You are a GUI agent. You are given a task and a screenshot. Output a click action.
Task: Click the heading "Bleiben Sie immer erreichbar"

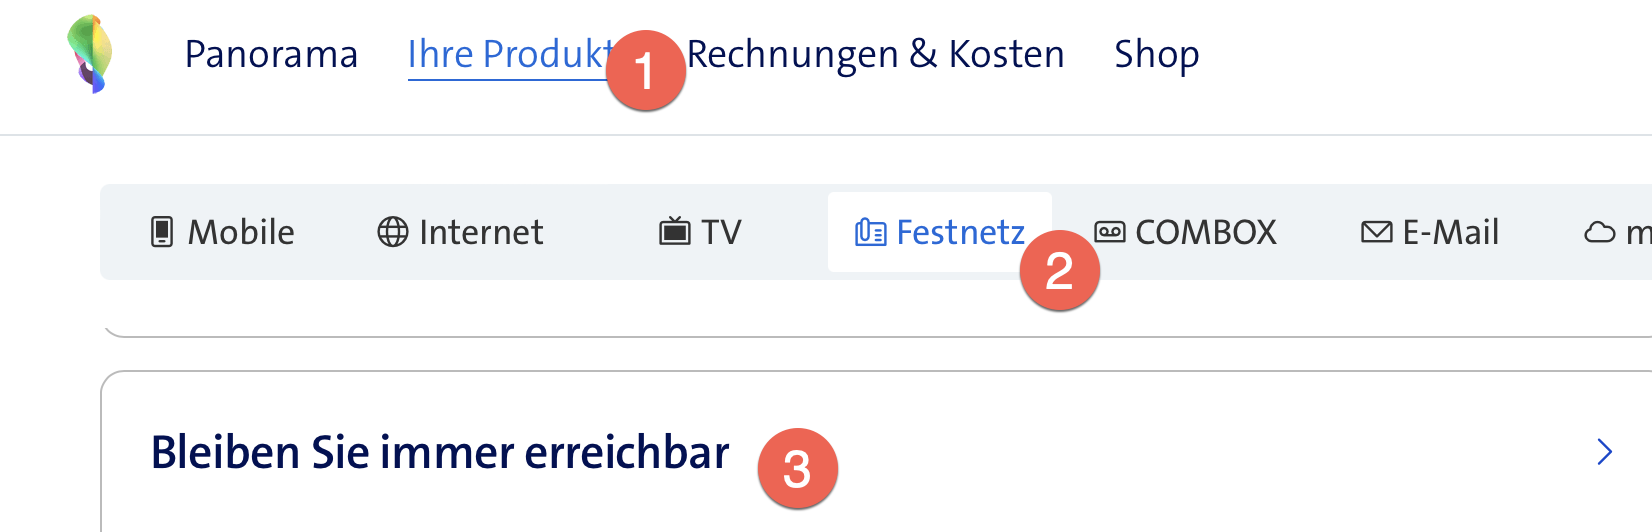point(440,452)
